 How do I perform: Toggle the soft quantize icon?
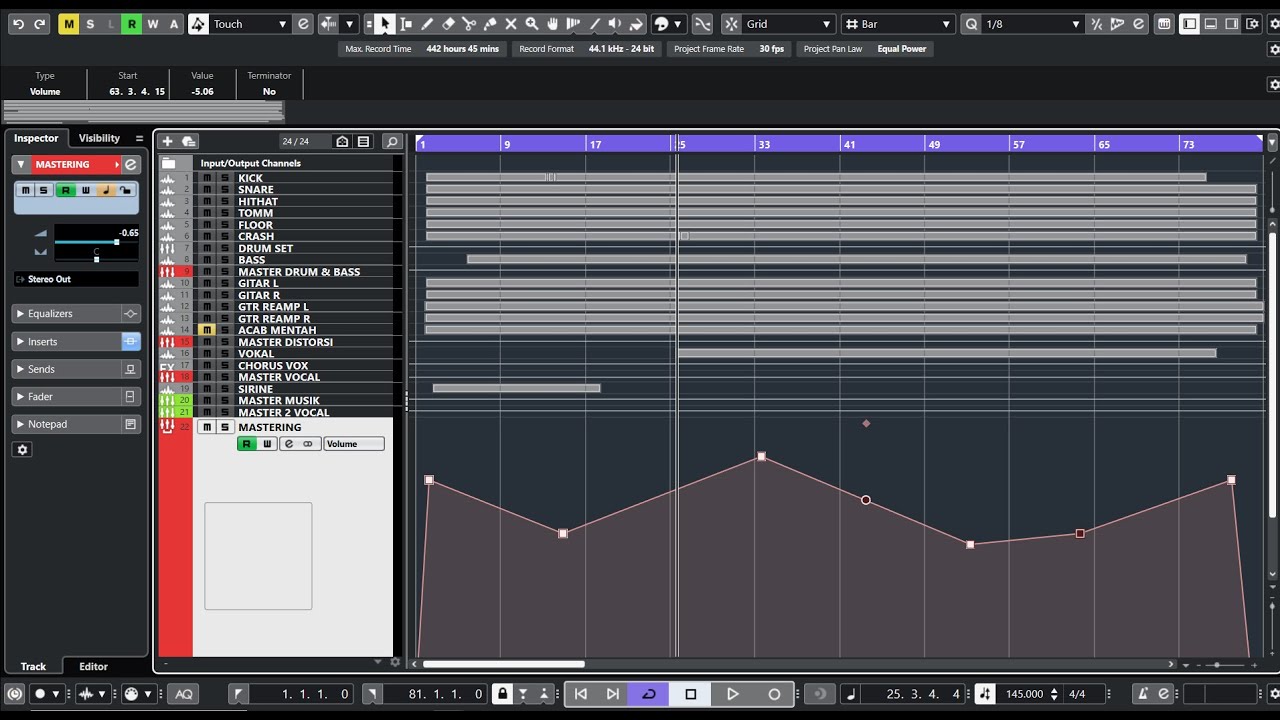(1097, 24)
